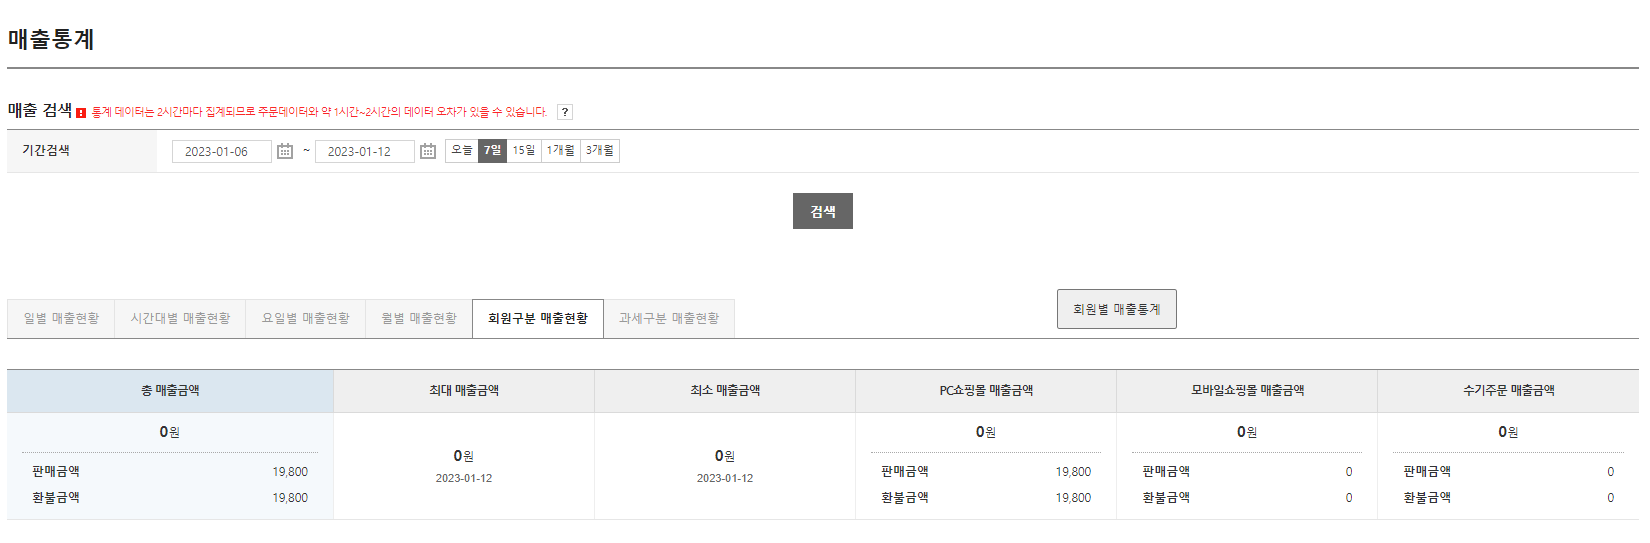Open the end date calendar picker icon

pos(428,151)
